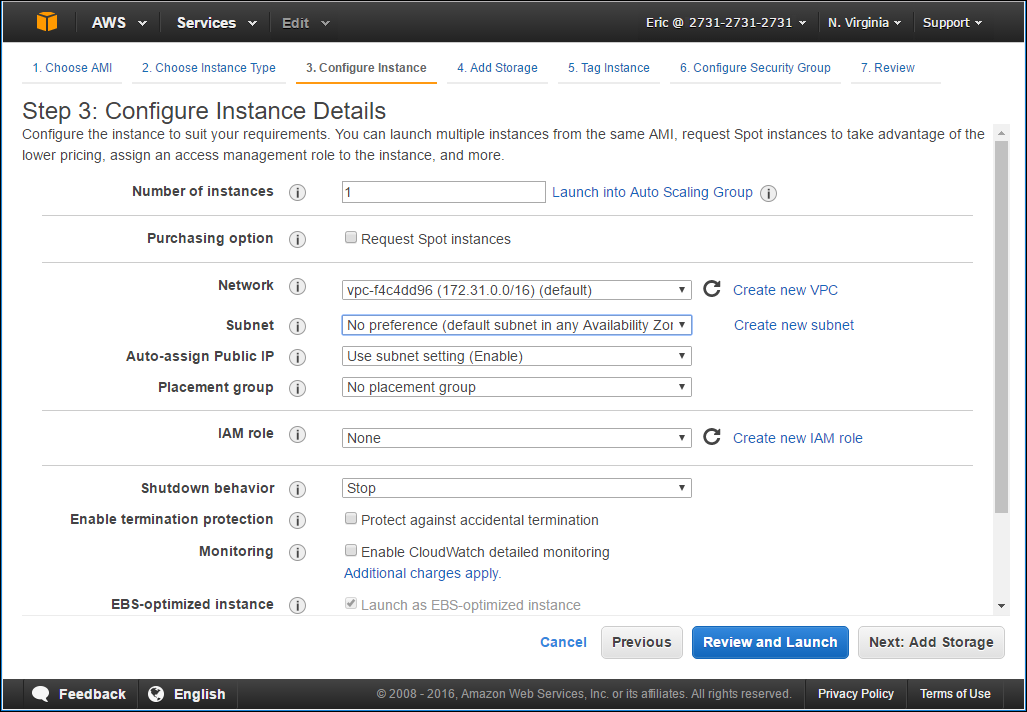This screenshot has height=712, width=1027.
Task: Open the IAM role dropdown
Action: 517,438
